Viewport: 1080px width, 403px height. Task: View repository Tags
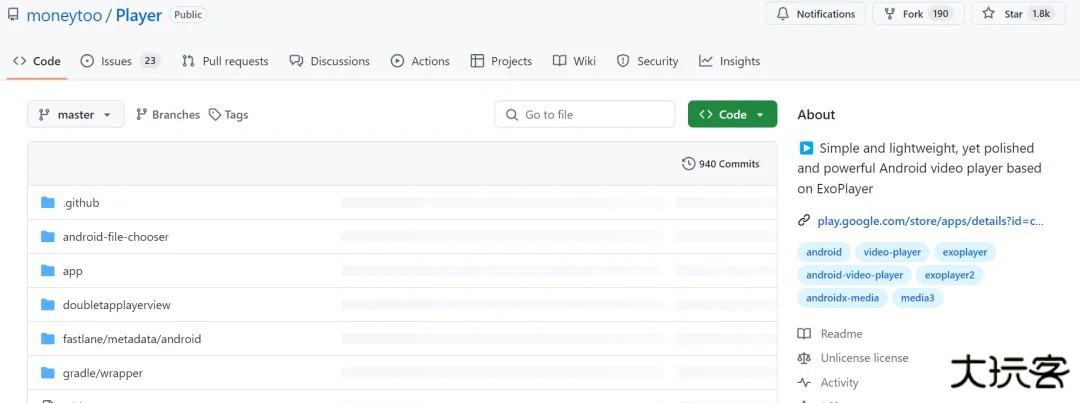coord(229,115)
